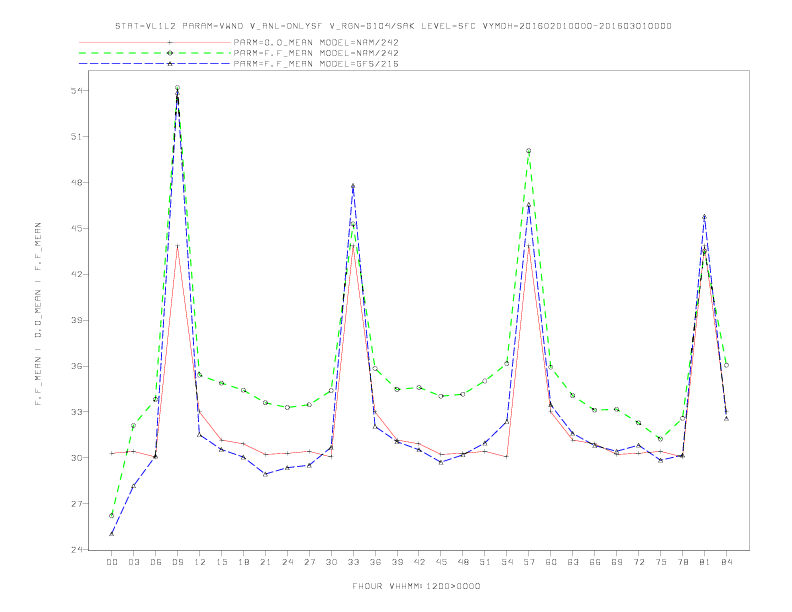Click the red plus data point at hour 09 peak
792x612 pixels.
(x=177, y=246)
